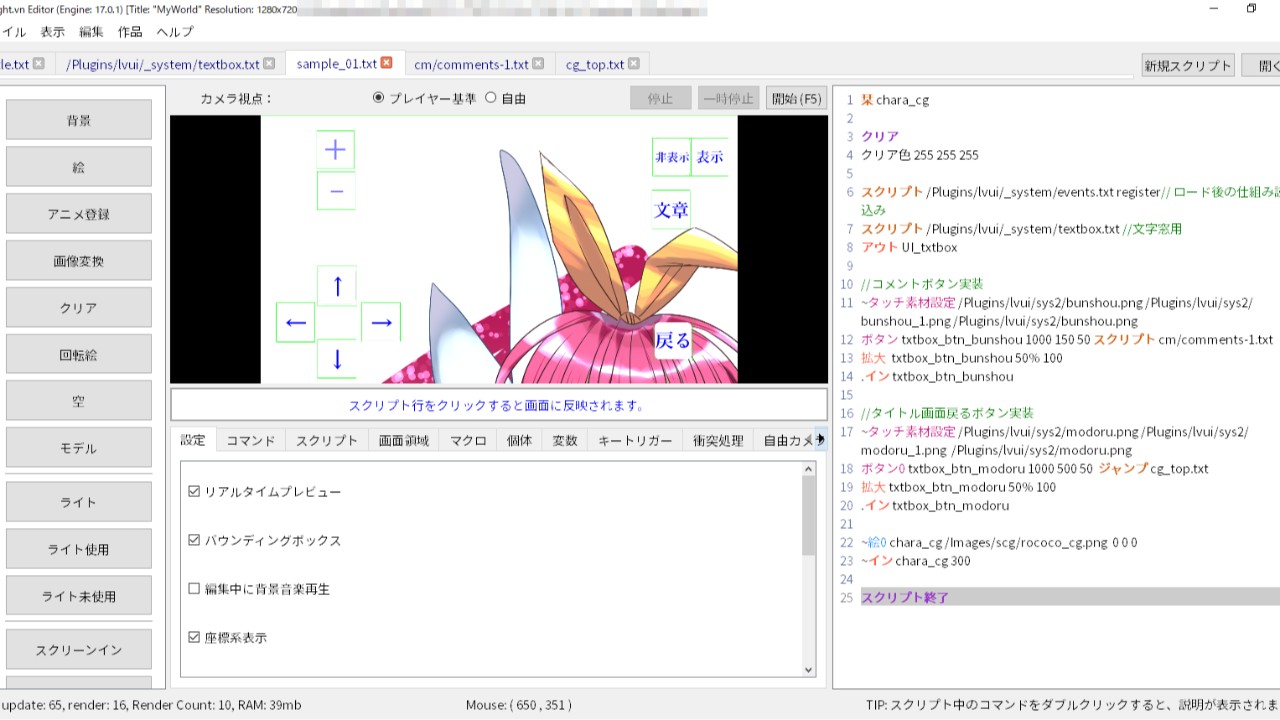1280x720 pixels.
Task: Click the left arrow pan control in preview
Action: tap(294, 321)
